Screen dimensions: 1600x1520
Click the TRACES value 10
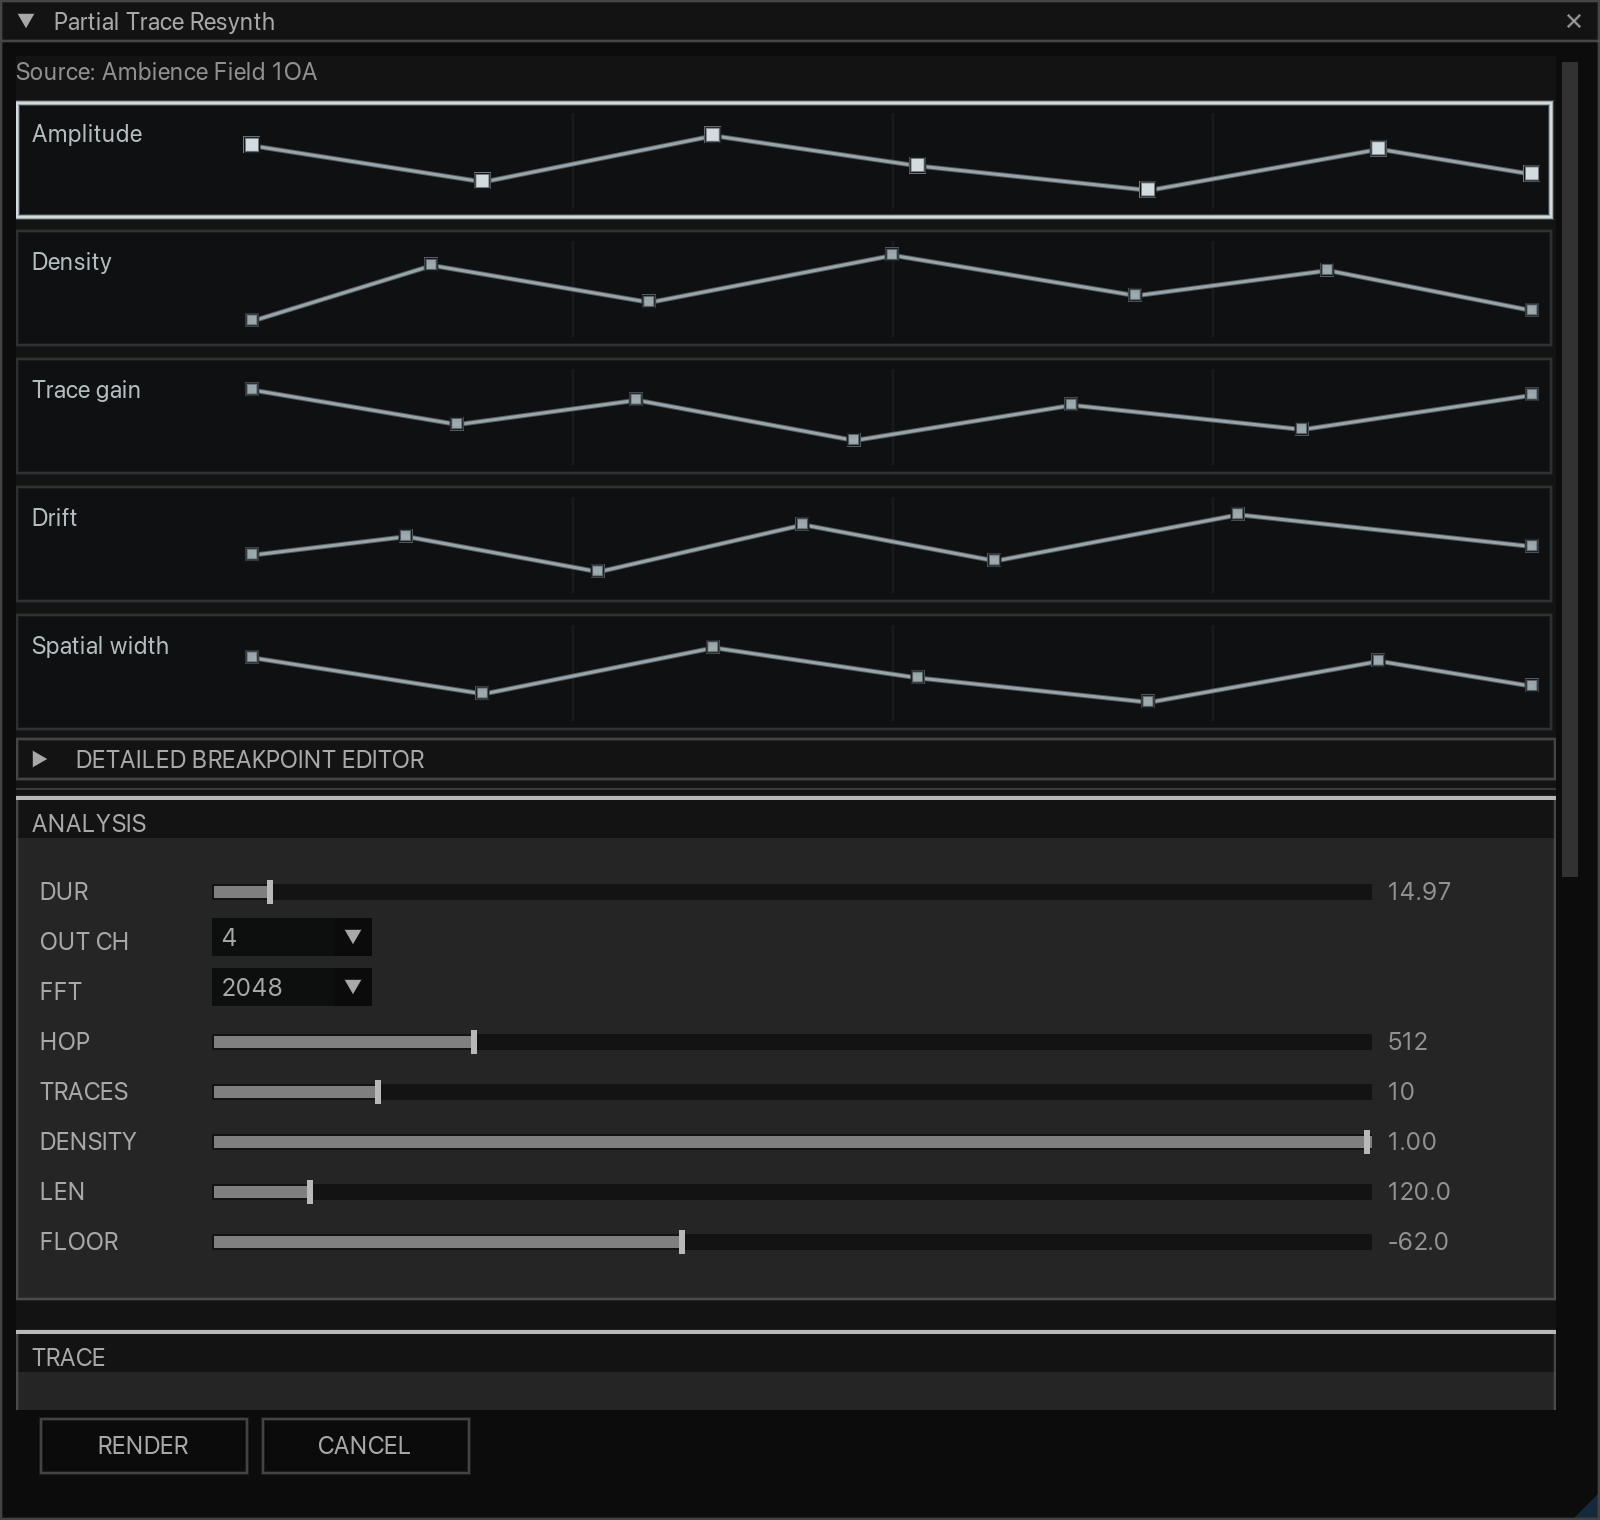coord(1401,1092)
